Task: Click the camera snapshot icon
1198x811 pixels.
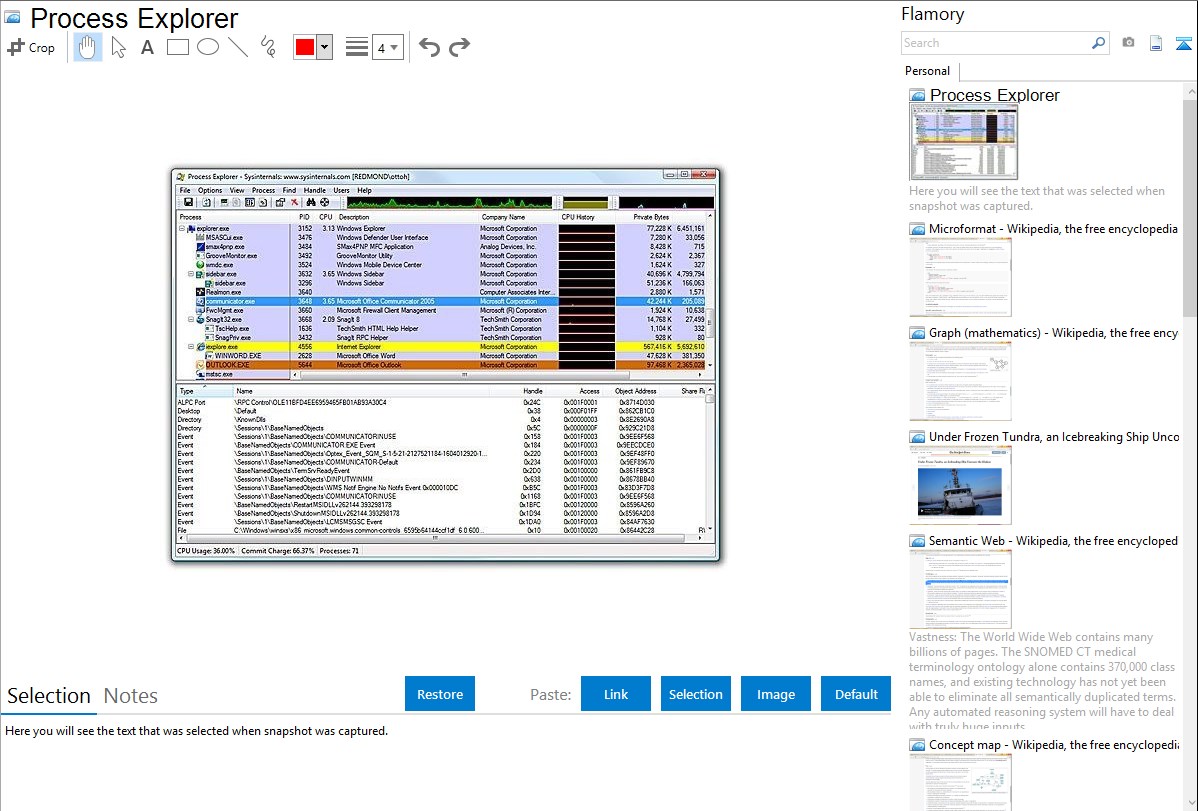Action: [x=1128, y=43]
